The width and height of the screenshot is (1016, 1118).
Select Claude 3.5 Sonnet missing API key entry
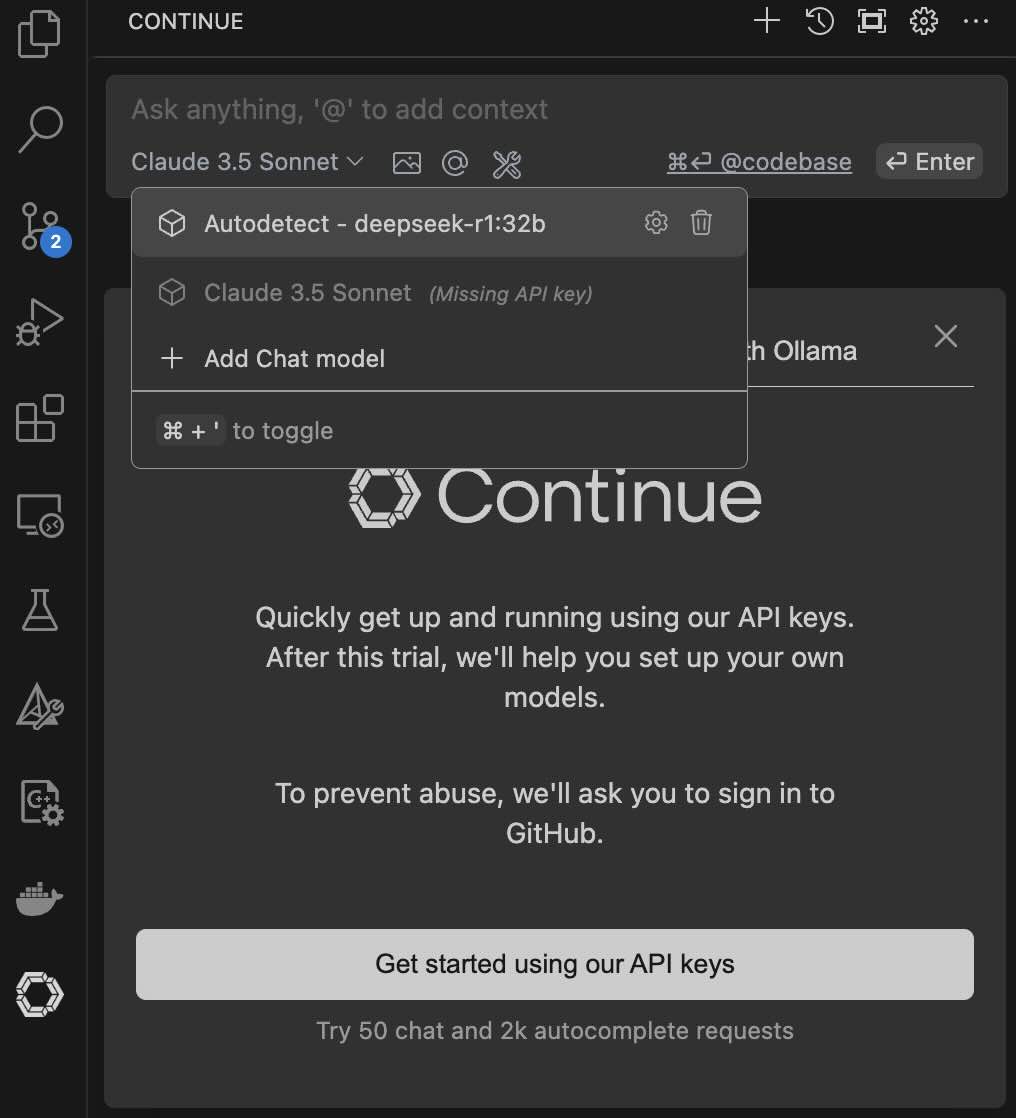[439, 292]
